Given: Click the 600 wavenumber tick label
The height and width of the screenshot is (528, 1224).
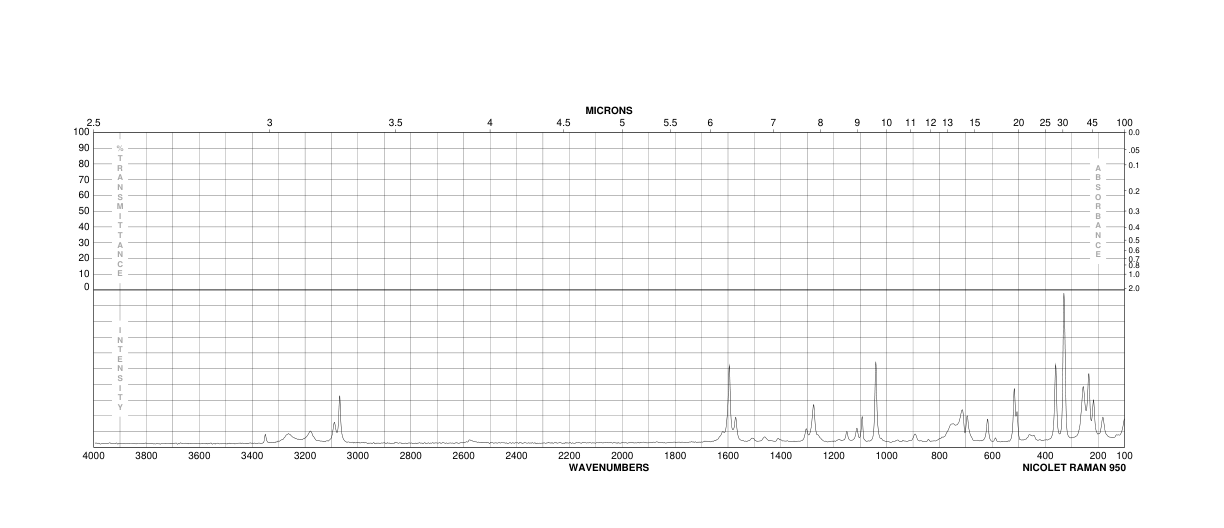Looking at the screenshot, I should click(992, 456).
